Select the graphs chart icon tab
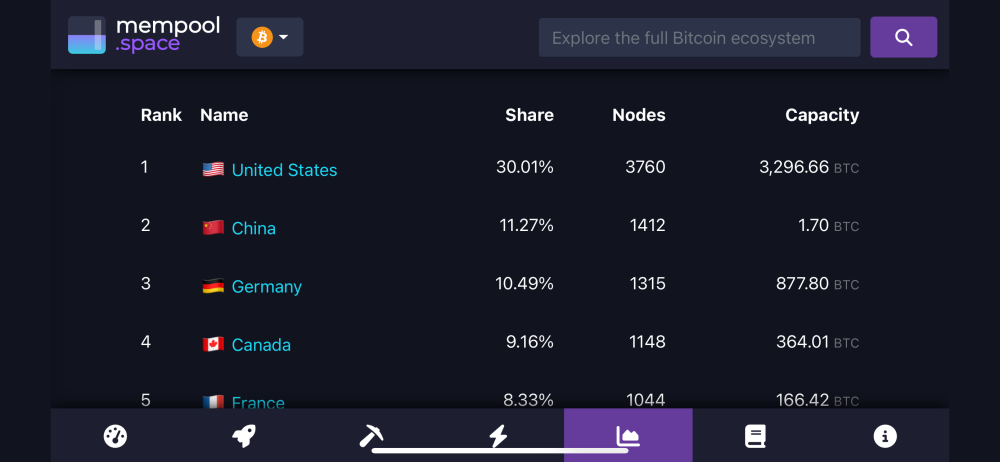Viewport: 1000px width, 462px height. coord(628,436)
